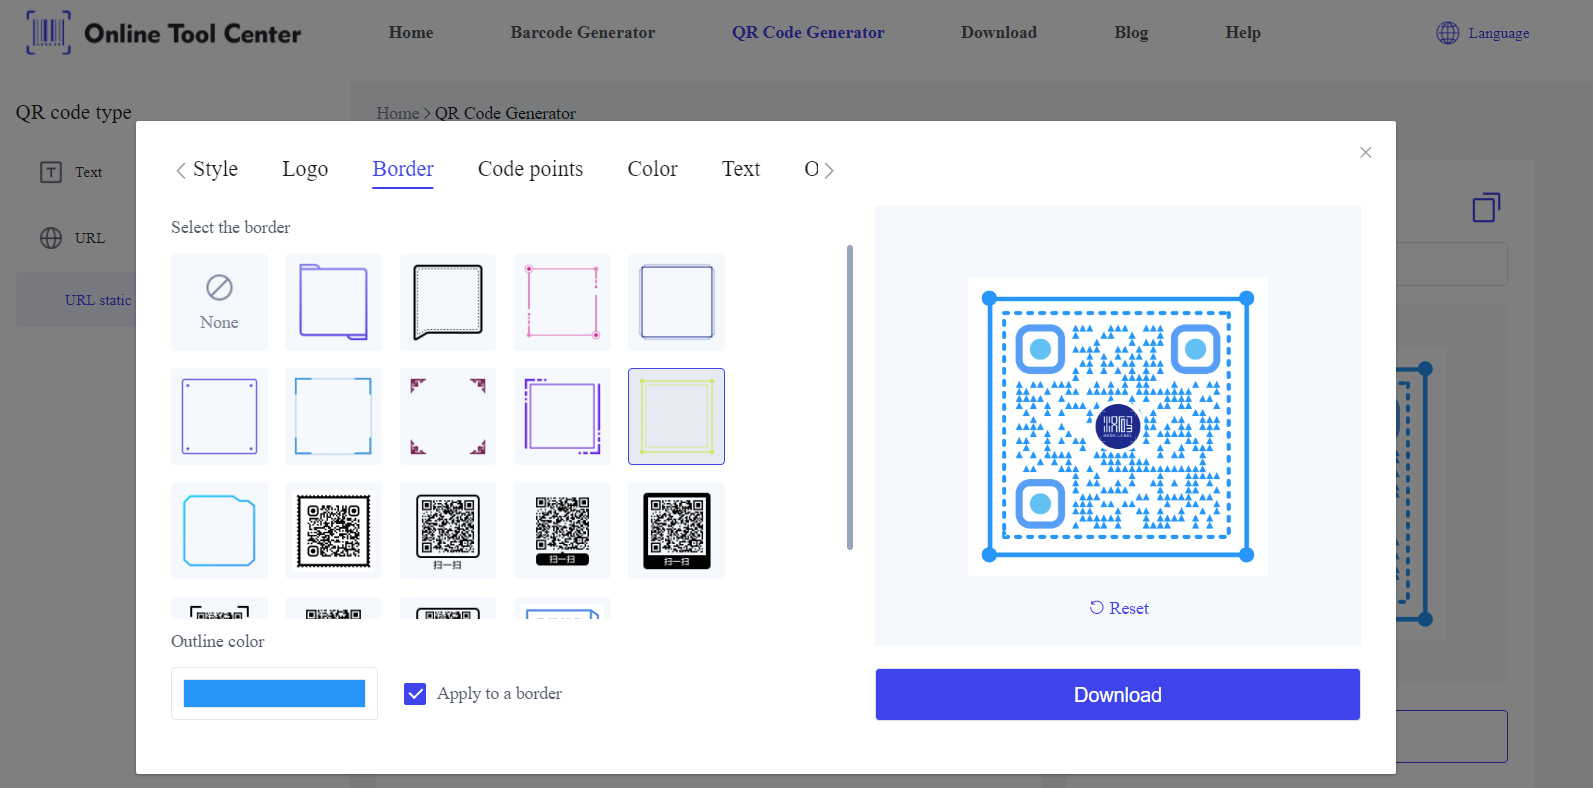The image size is (1593, 788).
Task: Click the Language globe icon
Action: coord(1447,33)
